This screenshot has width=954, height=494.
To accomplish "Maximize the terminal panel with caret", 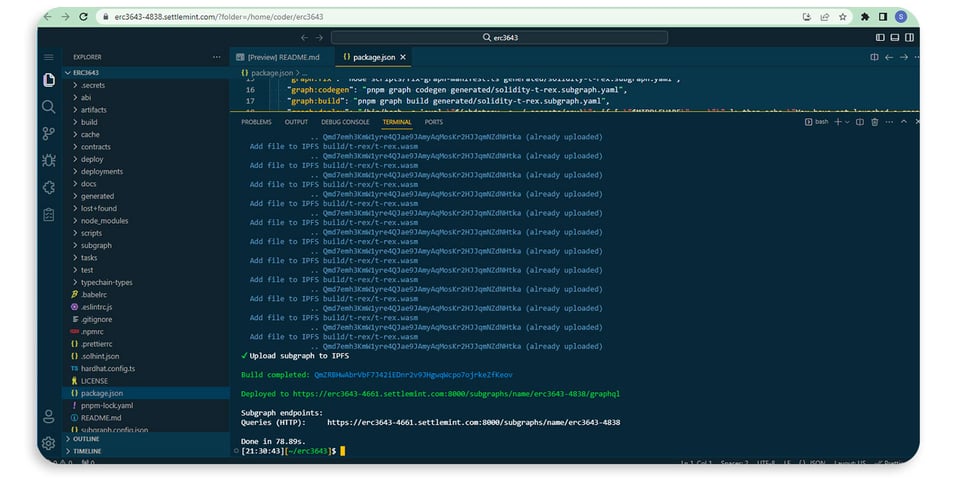I will pyautogui.click(x=904, y=122).
